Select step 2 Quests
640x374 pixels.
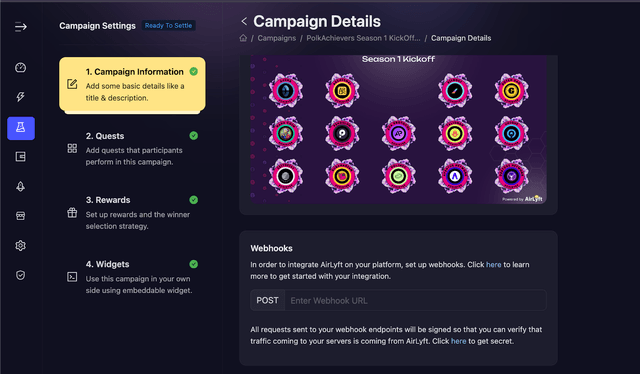click(132, 149)
